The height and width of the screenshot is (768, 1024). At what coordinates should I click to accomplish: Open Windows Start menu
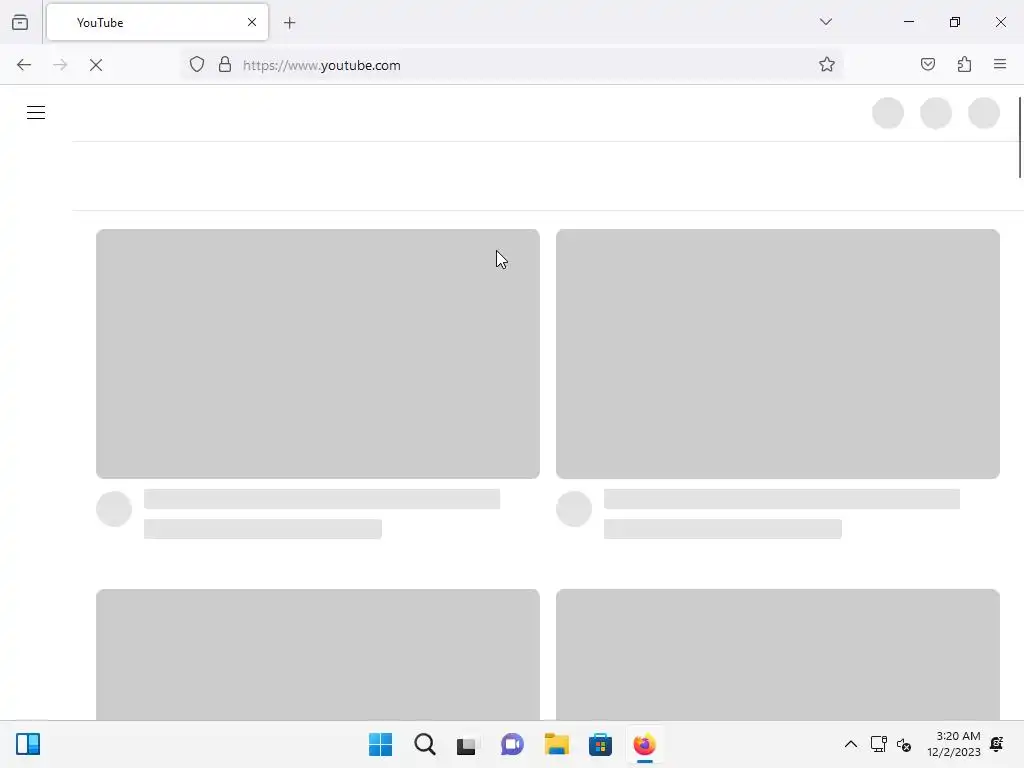(x=380, y=744)
